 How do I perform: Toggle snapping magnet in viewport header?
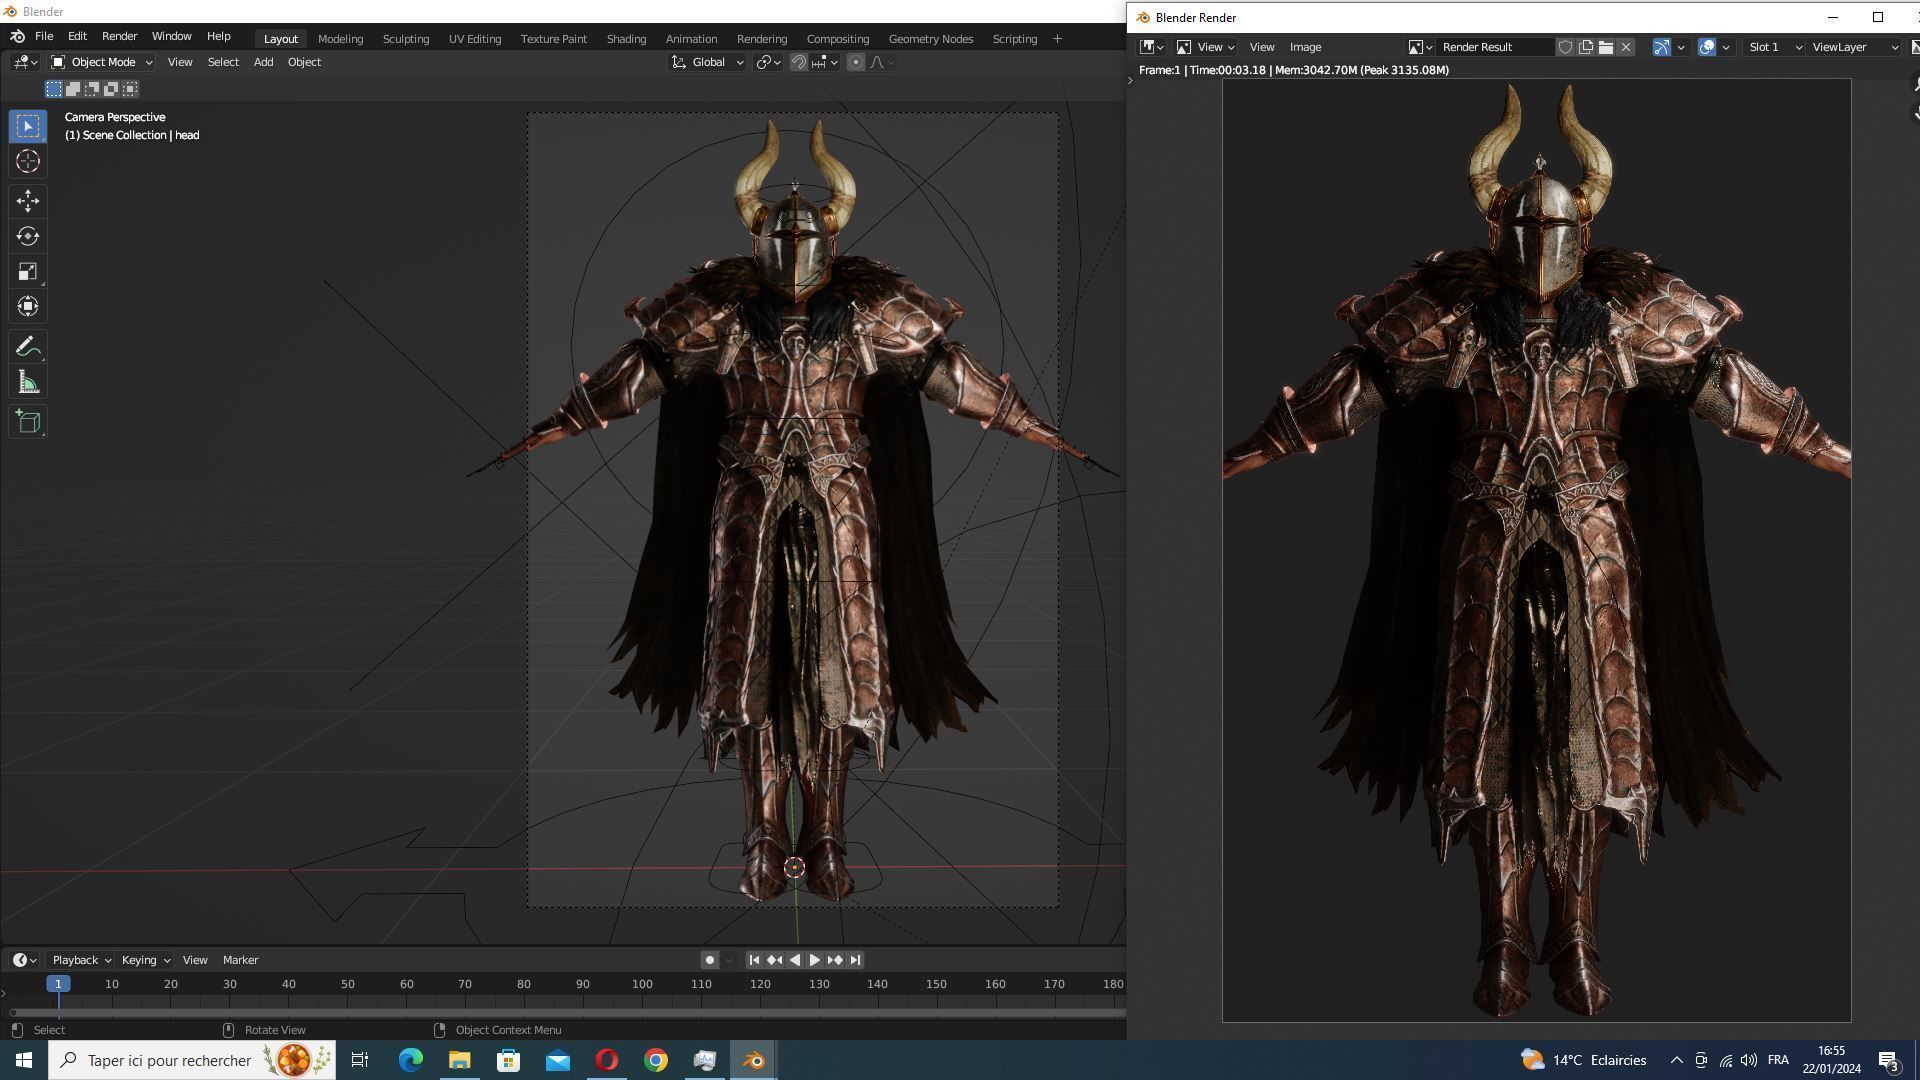(x=799, y=62)
